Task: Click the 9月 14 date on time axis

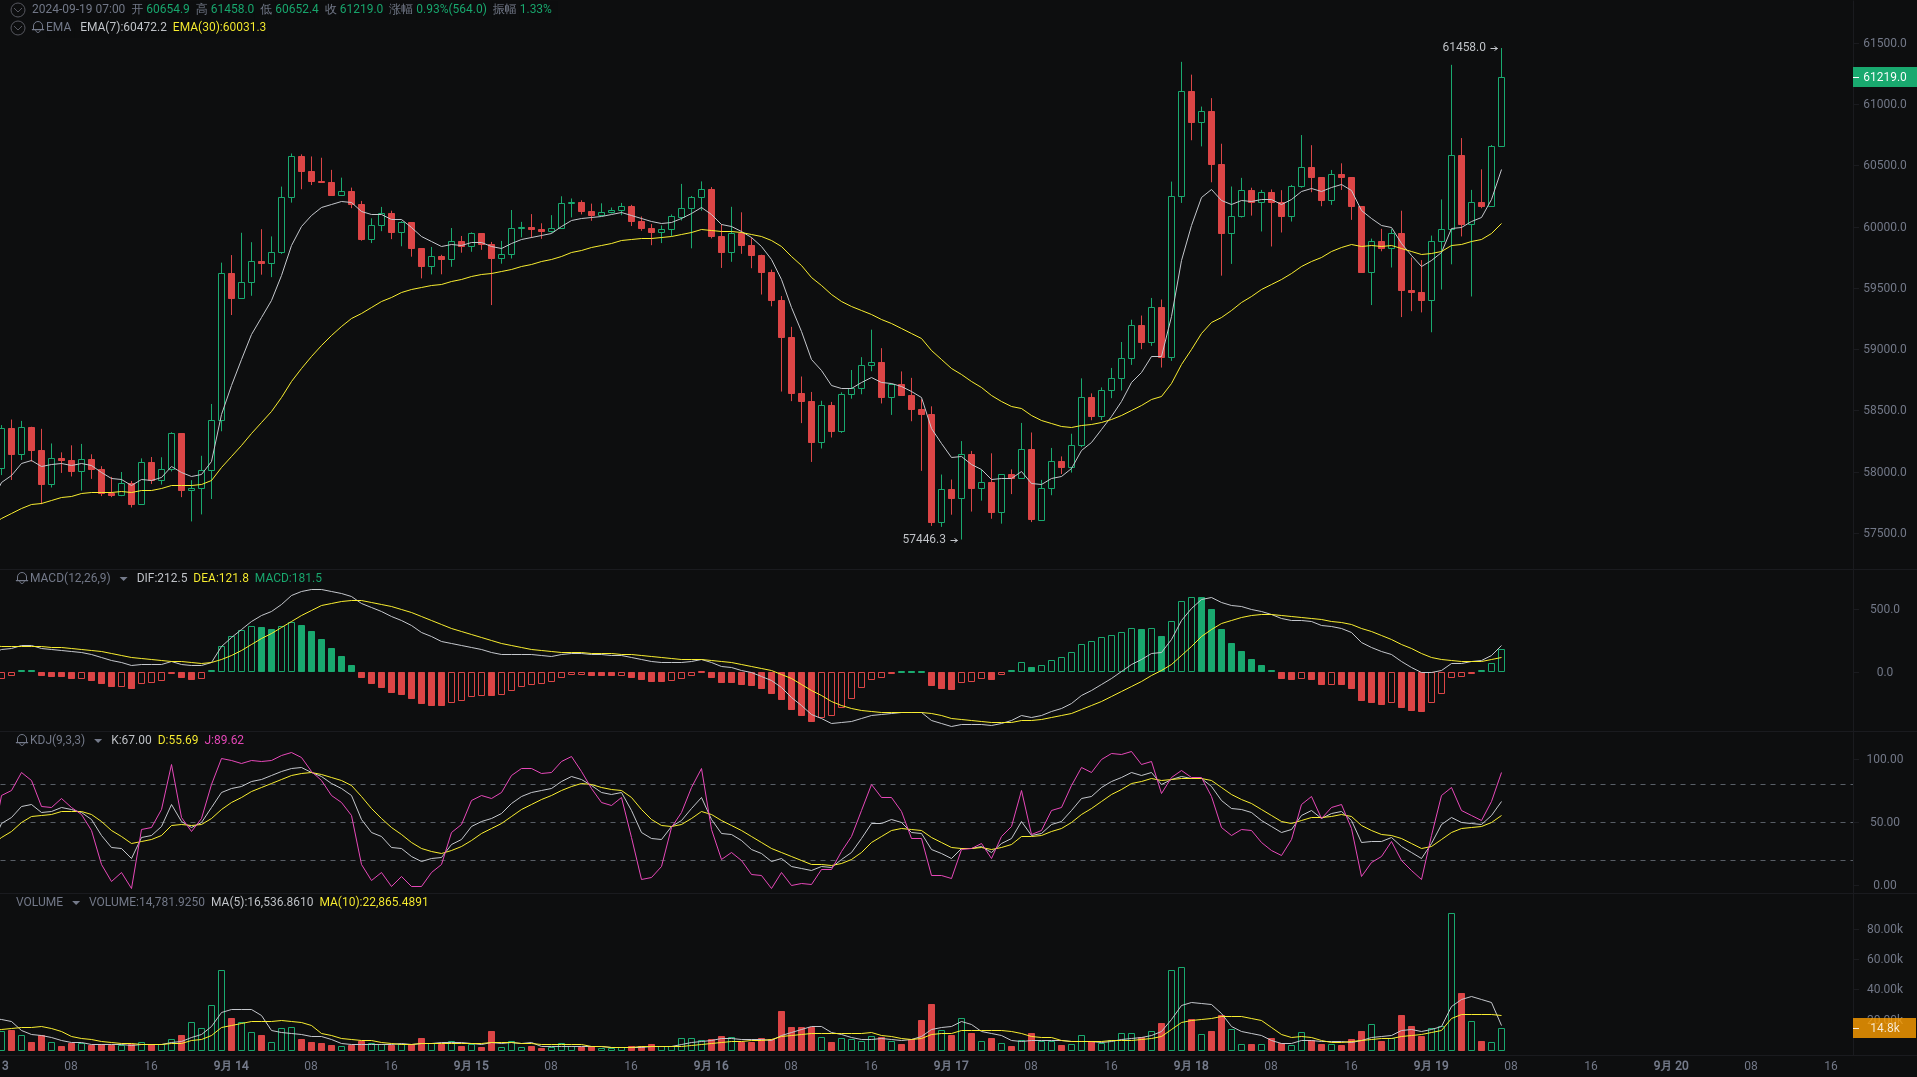Action: click(231, 1066)
